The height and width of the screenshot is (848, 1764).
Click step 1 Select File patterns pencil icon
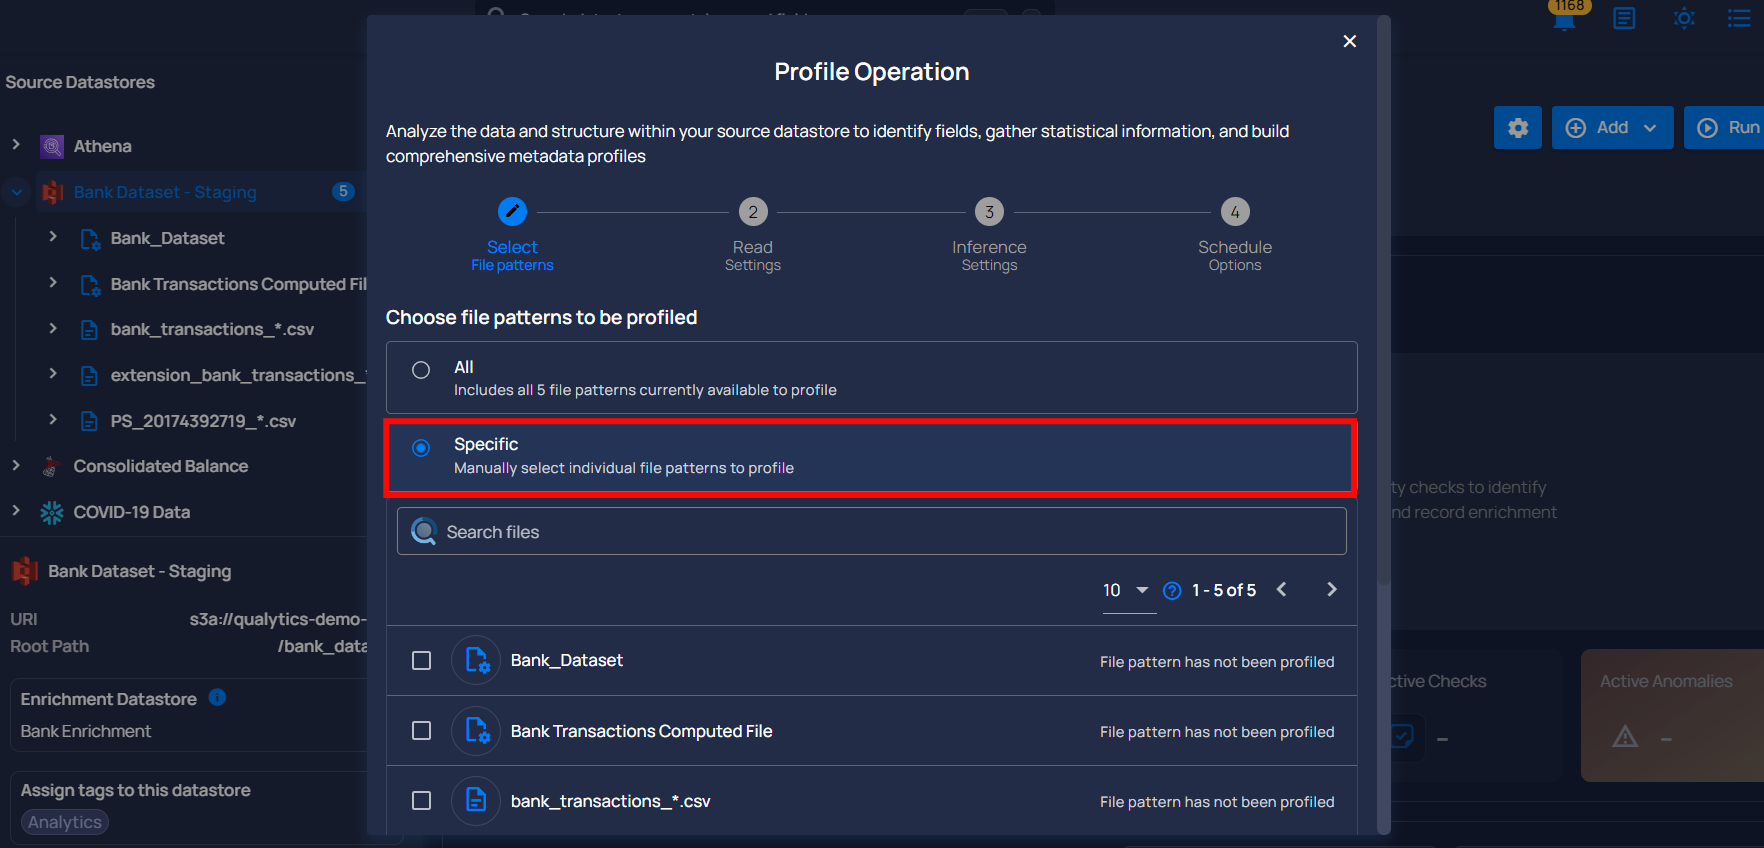tap(512, 211)
